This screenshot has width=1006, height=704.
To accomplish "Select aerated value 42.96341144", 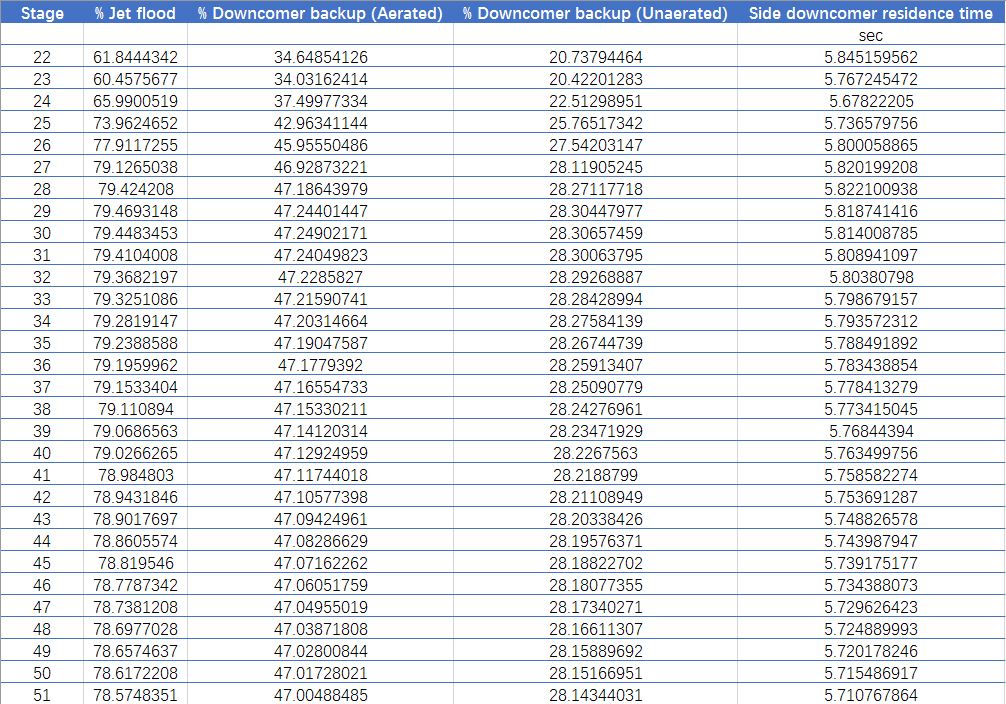I will [320, 123].
